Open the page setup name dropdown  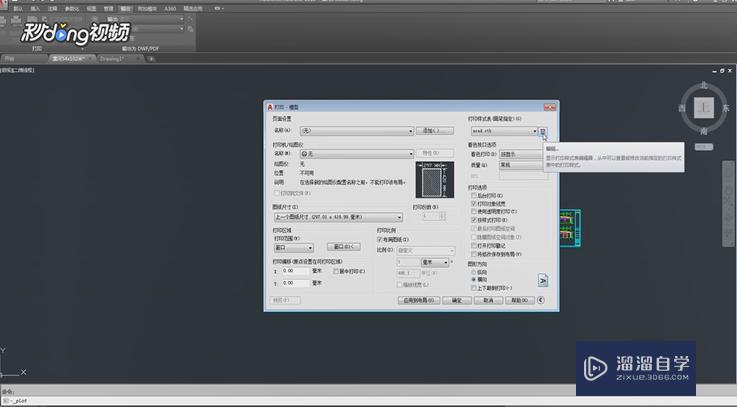(x=357, y=131)
